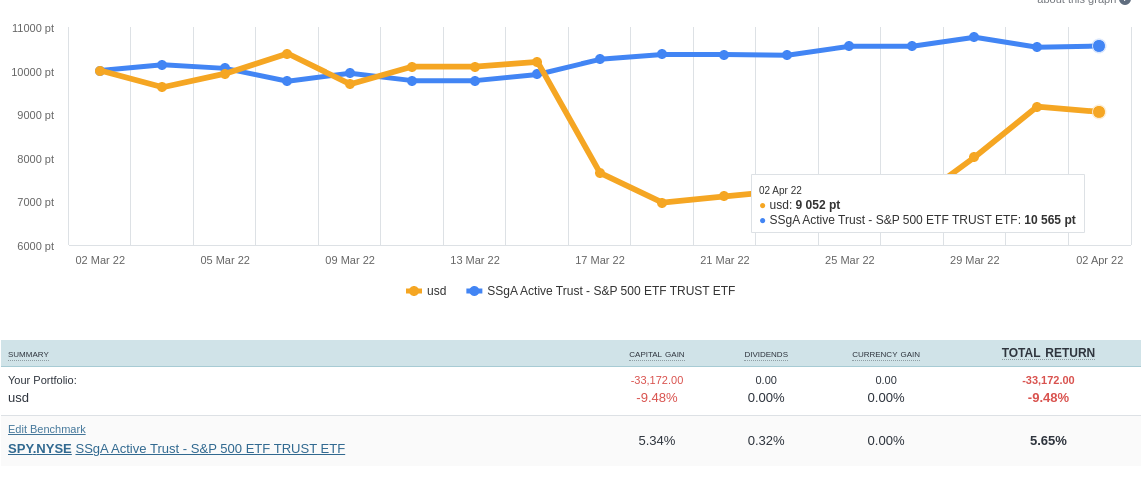This screenshot has height=486, width=1146.
Task: Click blue S&P 500 data point at 29 Mar 22
Action: 974,37
